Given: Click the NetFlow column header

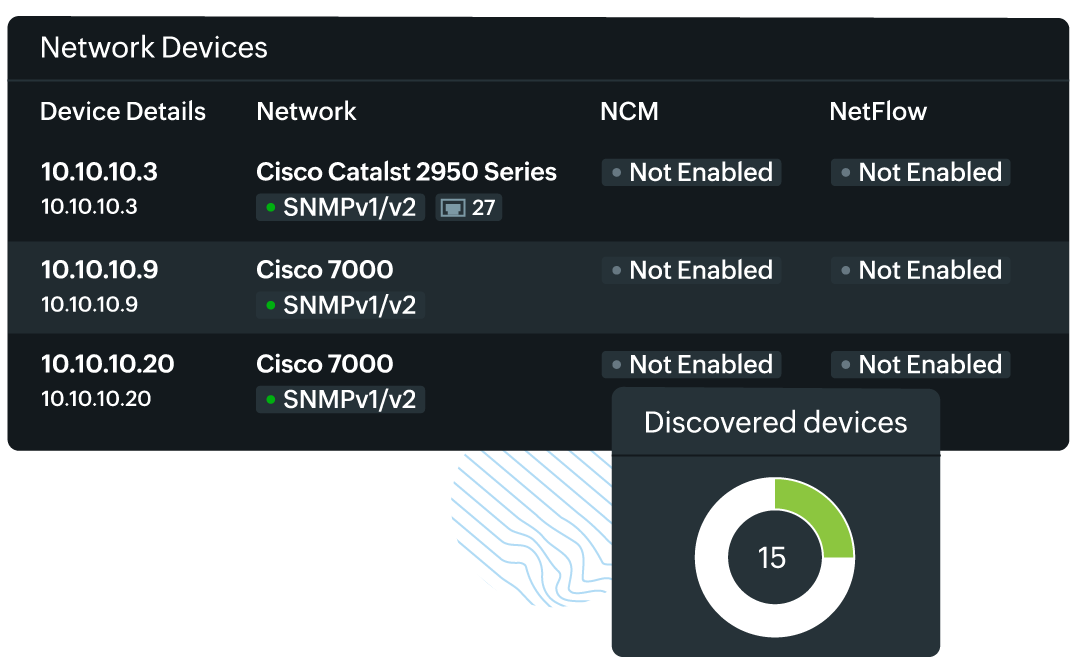Looking at the screenshot, I should [878, 112].
